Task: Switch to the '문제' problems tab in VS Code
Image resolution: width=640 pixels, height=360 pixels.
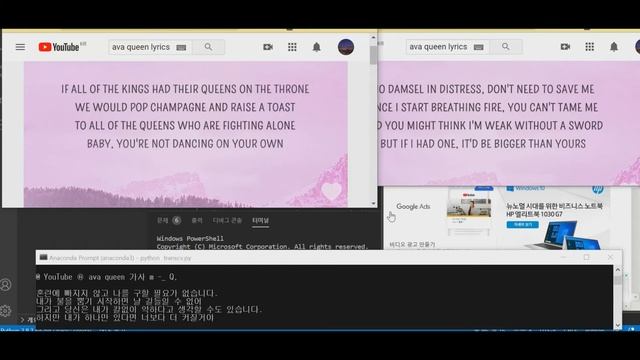Action: click(x=162, y=220)
